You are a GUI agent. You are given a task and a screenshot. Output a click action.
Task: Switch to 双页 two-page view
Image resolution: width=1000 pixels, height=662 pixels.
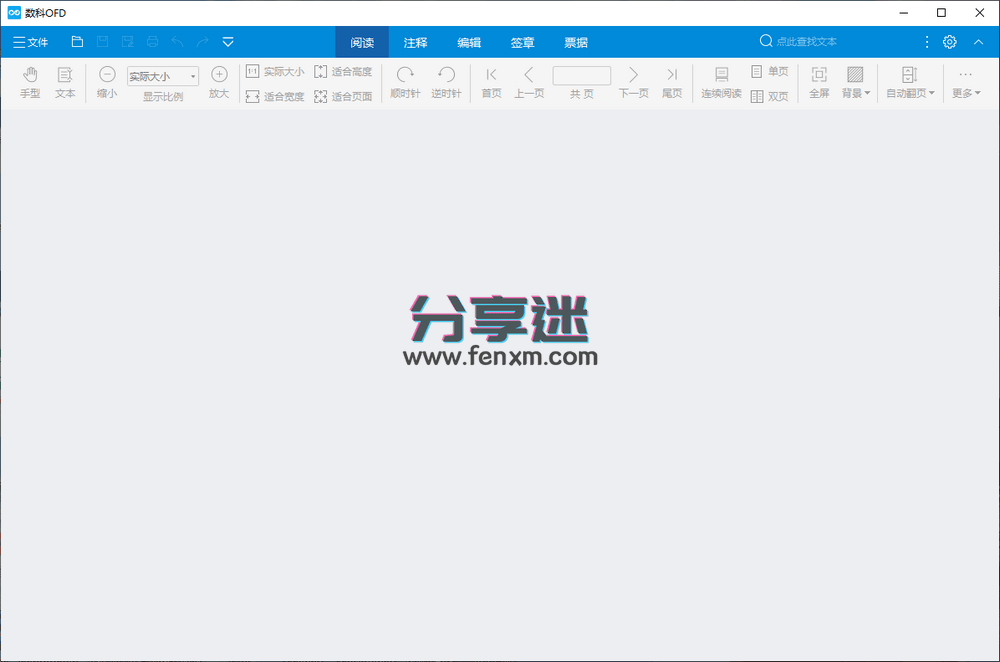(770, 95)
